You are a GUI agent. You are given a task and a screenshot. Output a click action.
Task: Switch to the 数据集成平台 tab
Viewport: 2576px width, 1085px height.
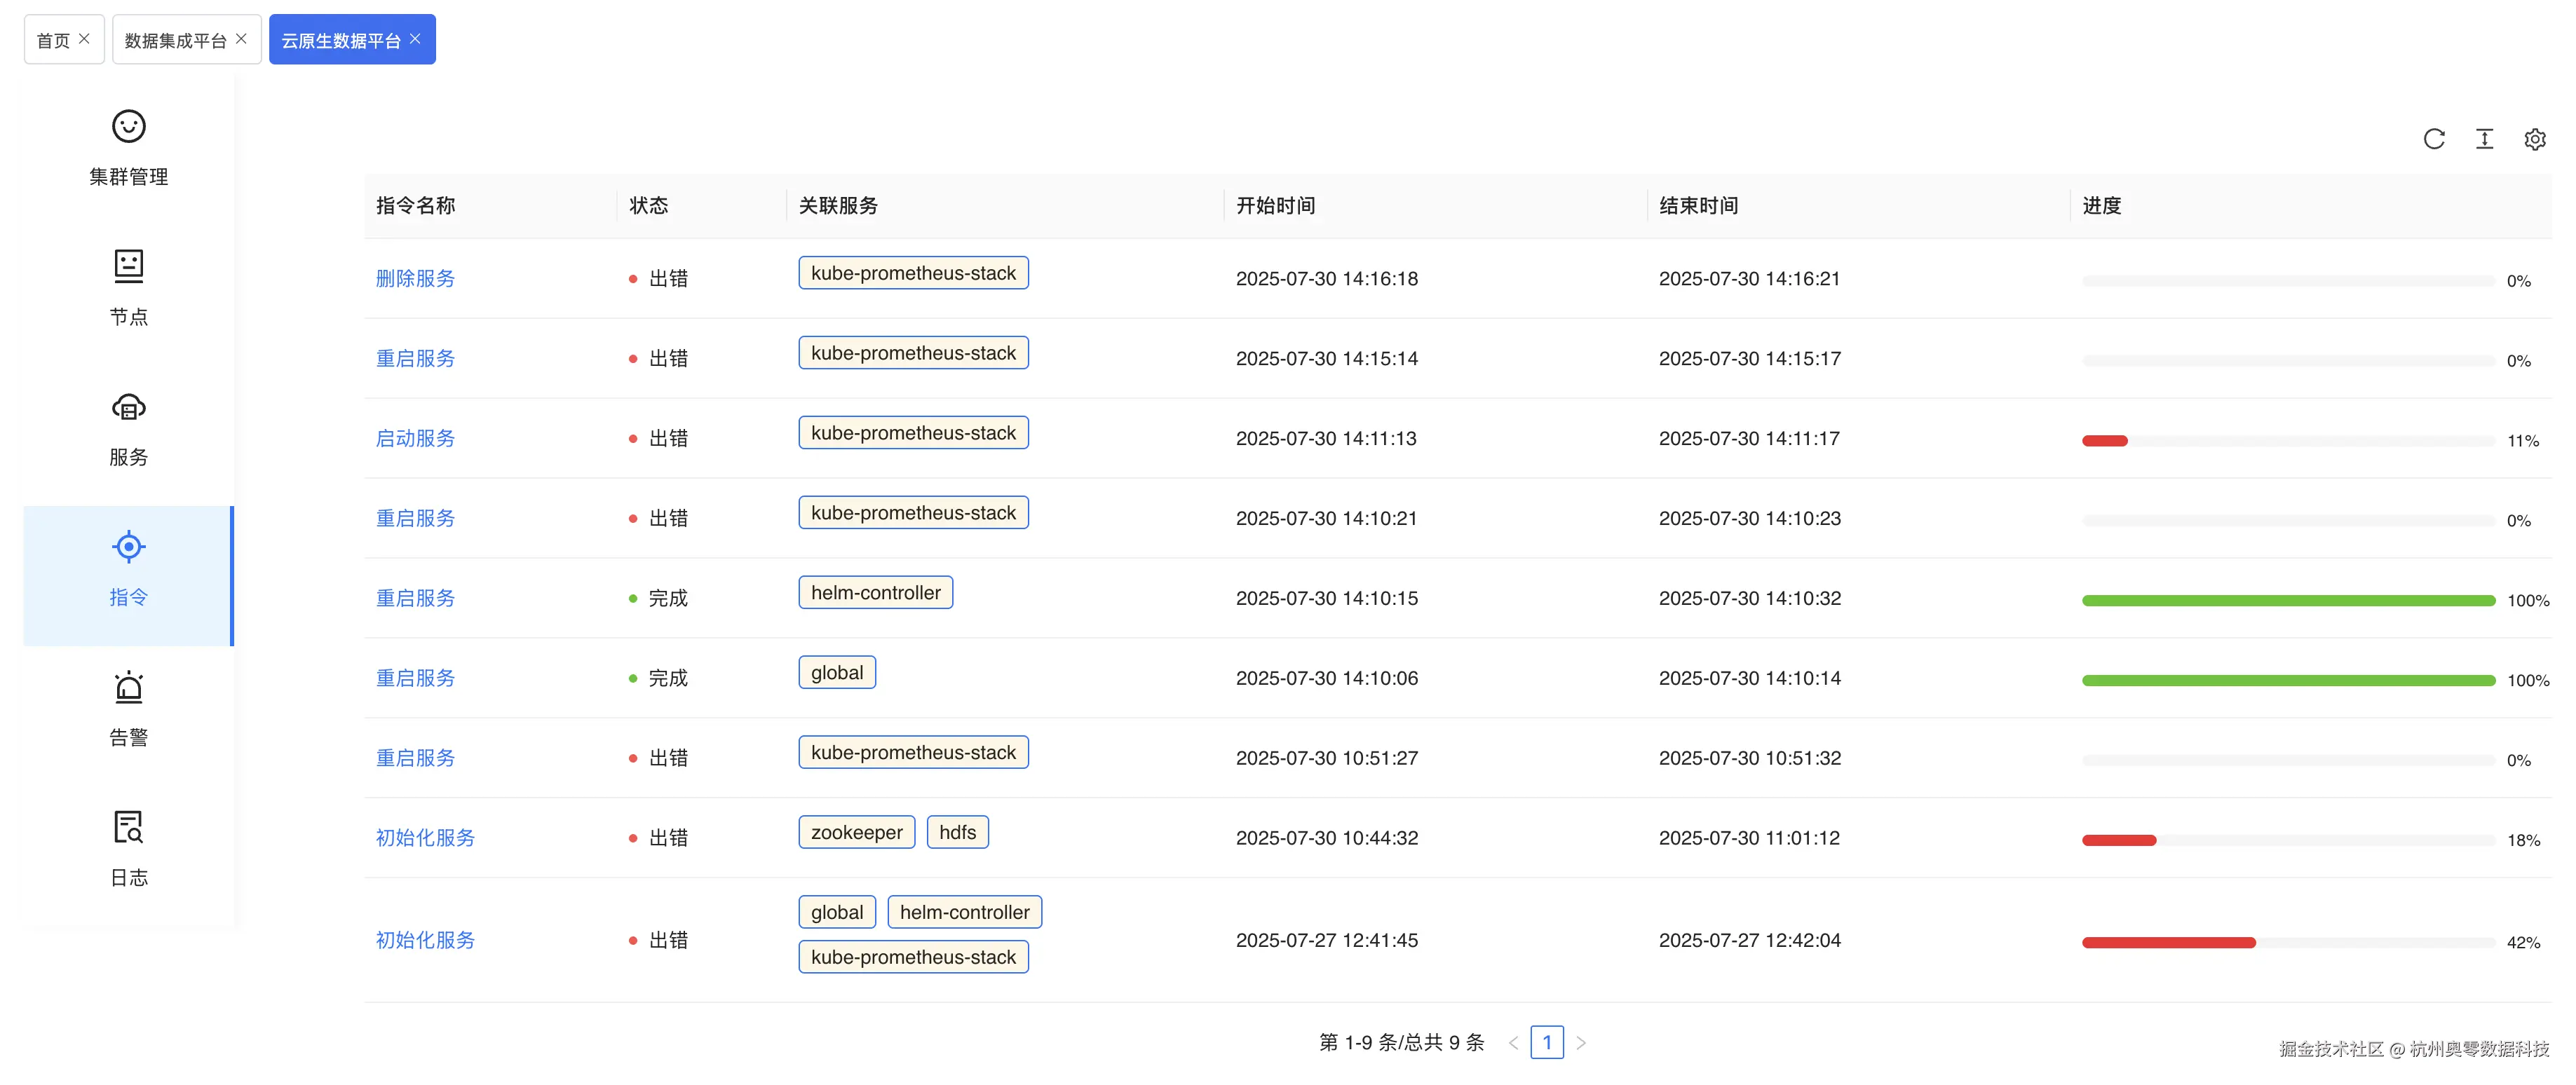pos(175,41)
